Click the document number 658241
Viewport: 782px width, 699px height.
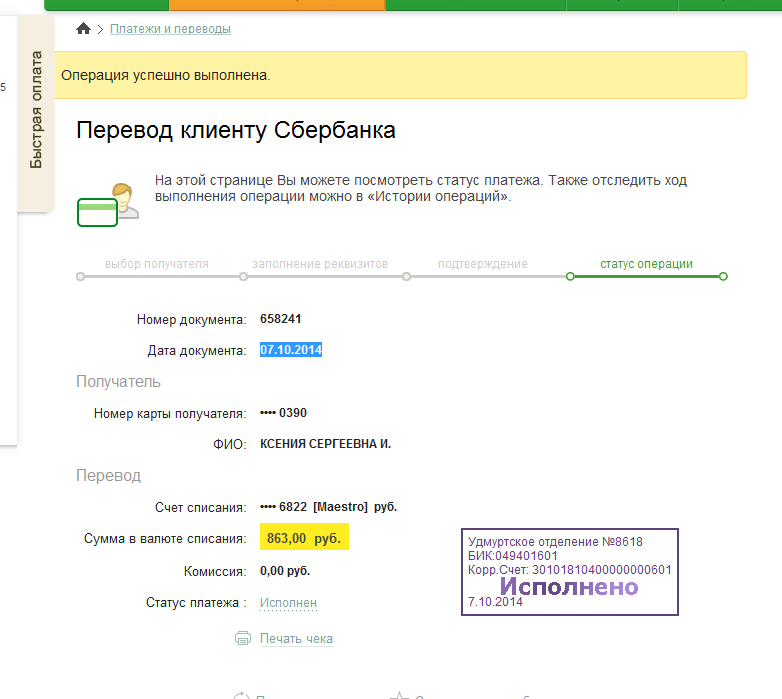click(x=281, y=319)
